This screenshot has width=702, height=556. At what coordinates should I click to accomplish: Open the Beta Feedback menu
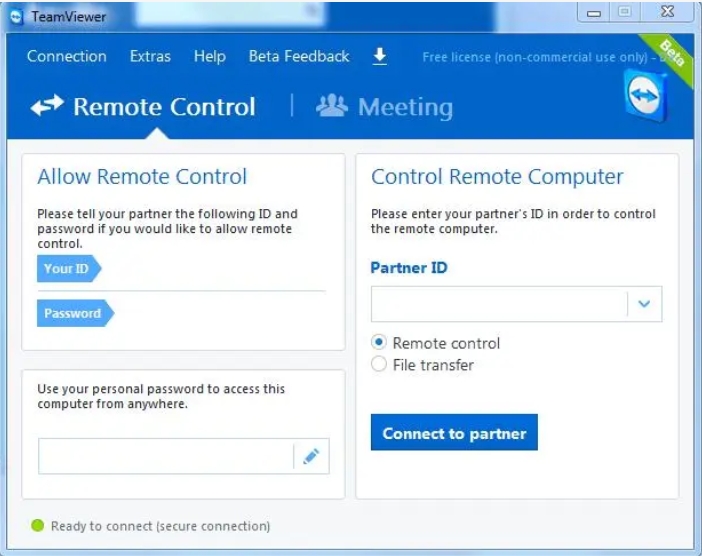tap(299, 56)
